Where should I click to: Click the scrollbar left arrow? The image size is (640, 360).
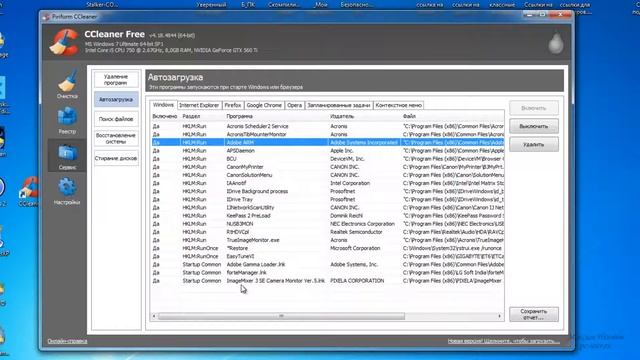point(154,316)
